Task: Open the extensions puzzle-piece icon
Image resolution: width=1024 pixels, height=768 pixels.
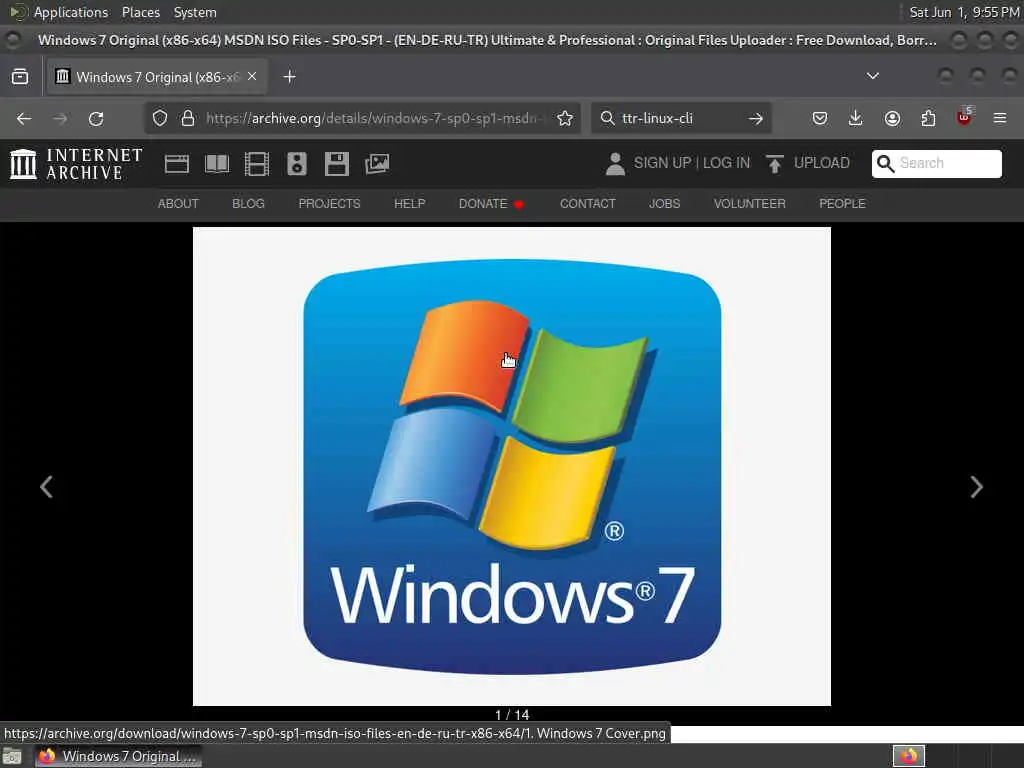Action: point(928,118)
